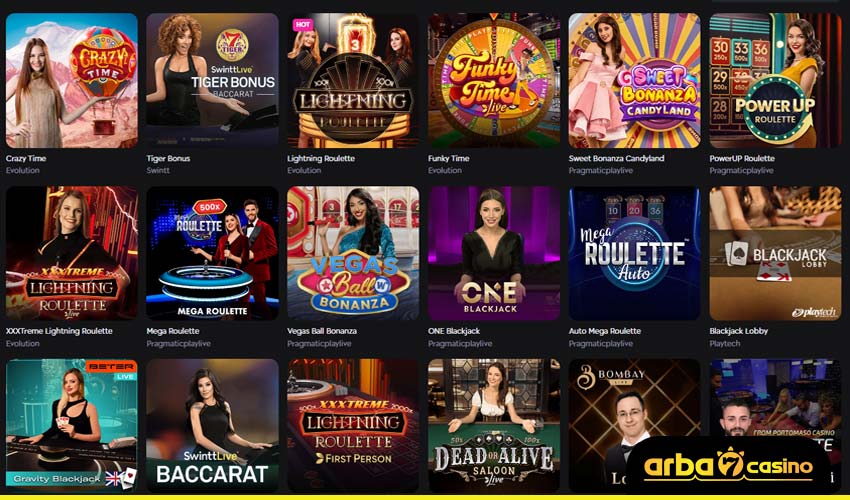Click the Lightning Roulette title link
Image resolution: width=850 pixels, height=500 pixels.
pyautogui.click(x=321, y=158)
